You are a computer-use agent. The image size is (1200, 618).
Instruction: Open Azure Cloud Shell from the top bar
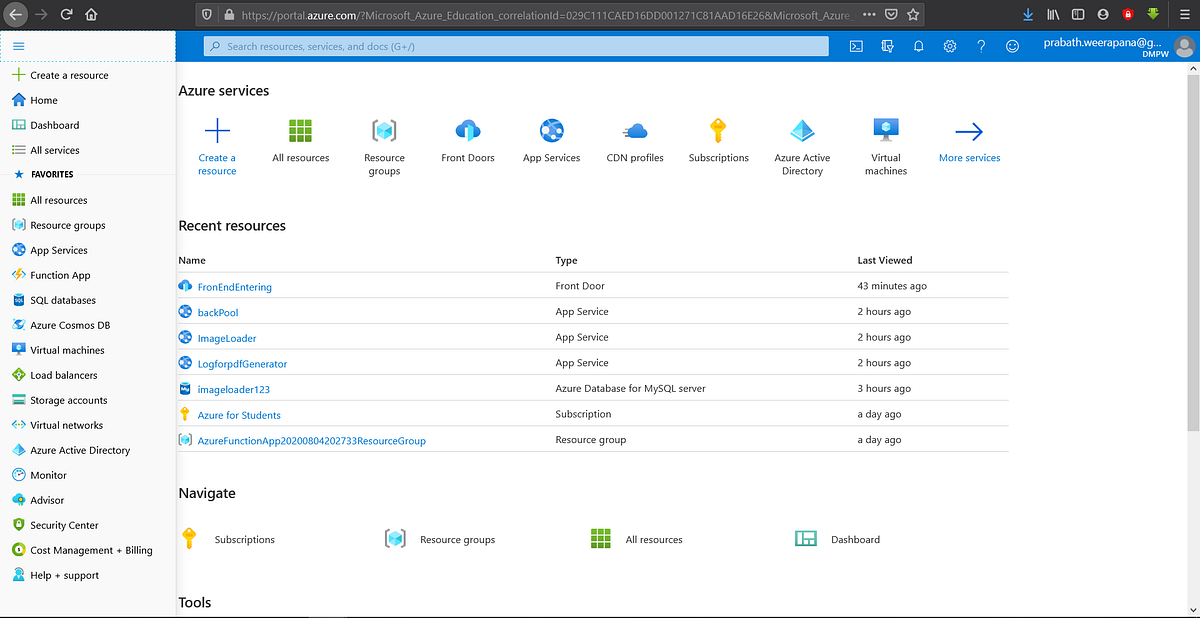(856, 45)
